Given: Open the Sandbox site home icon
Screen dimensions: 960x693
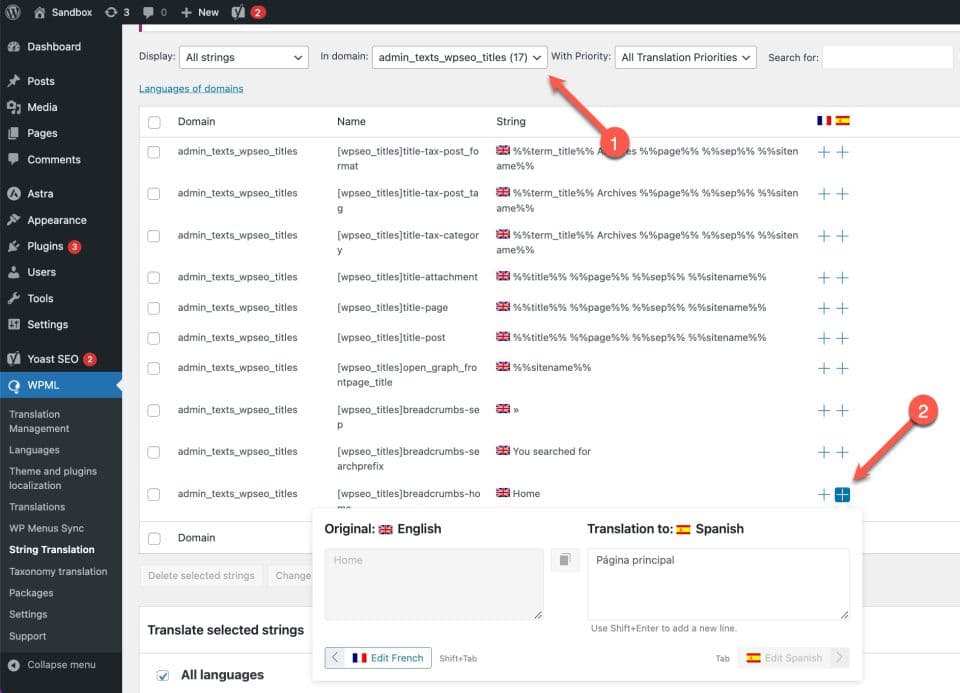Looking at the screenshot, I should pyautogui.click(x=39, y=12).
